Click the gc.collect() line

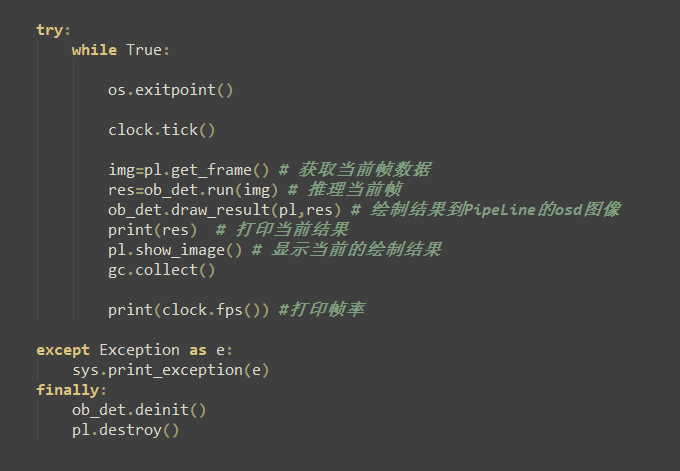[161, 270]
